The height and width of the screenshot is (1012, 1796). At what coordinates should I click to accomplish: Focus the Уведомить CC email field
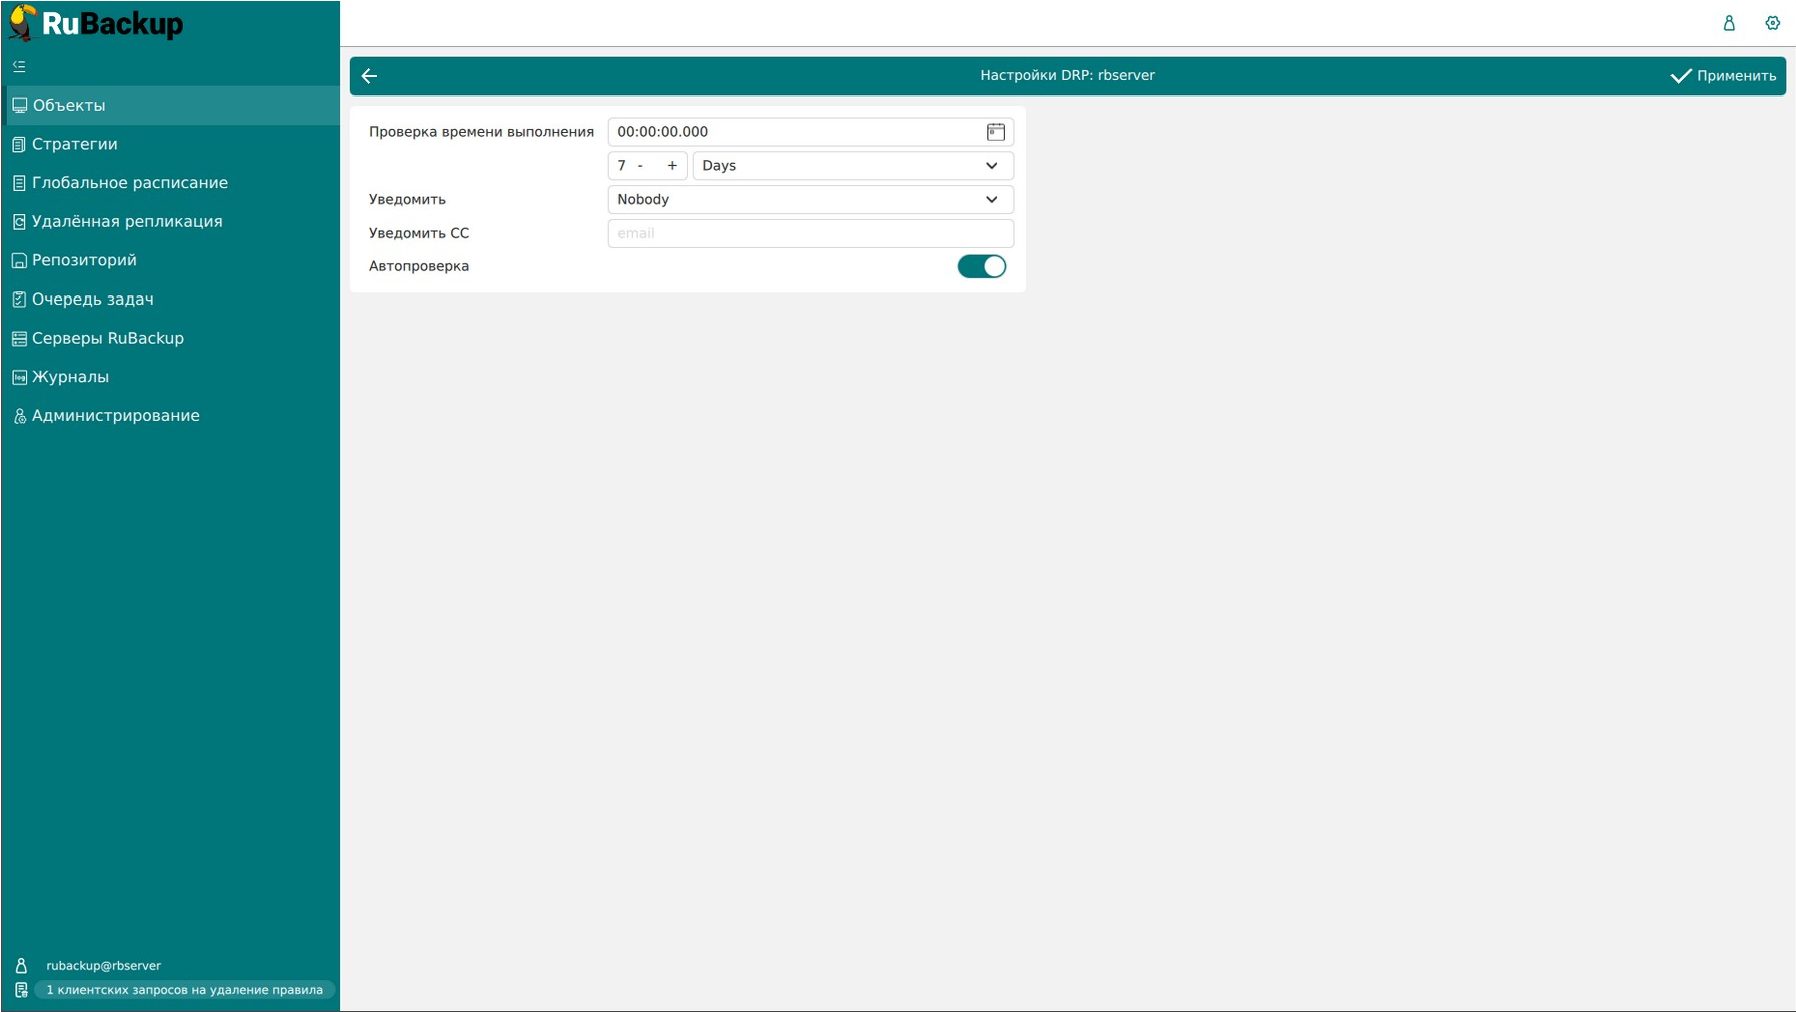tap(810, 233)
